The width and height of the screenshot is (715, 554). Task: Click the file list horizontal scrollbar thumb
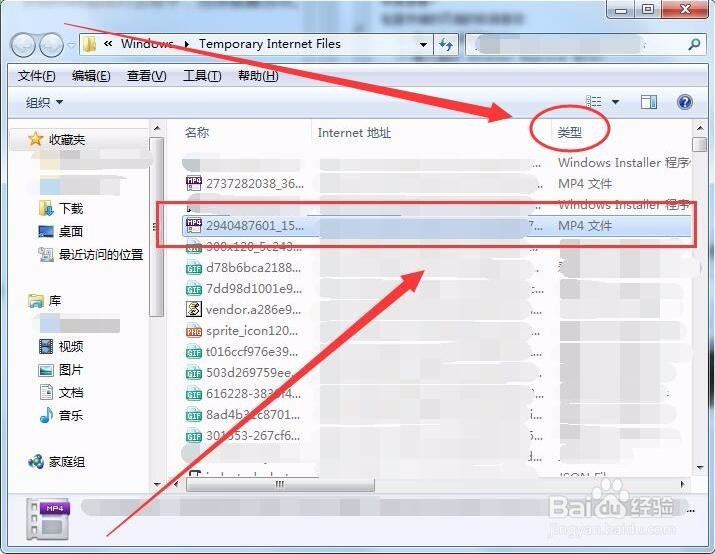(x=280, y=484)
